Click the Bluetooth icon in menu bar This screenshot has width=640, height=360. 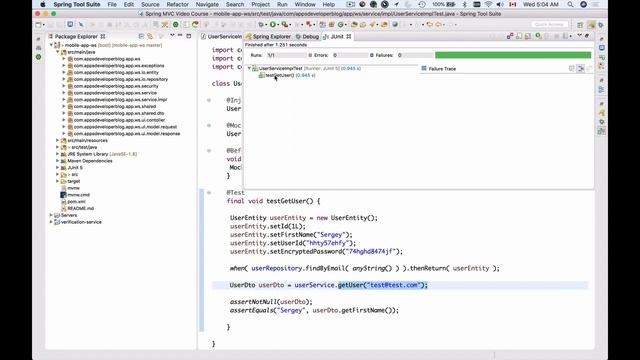point(464,4)
